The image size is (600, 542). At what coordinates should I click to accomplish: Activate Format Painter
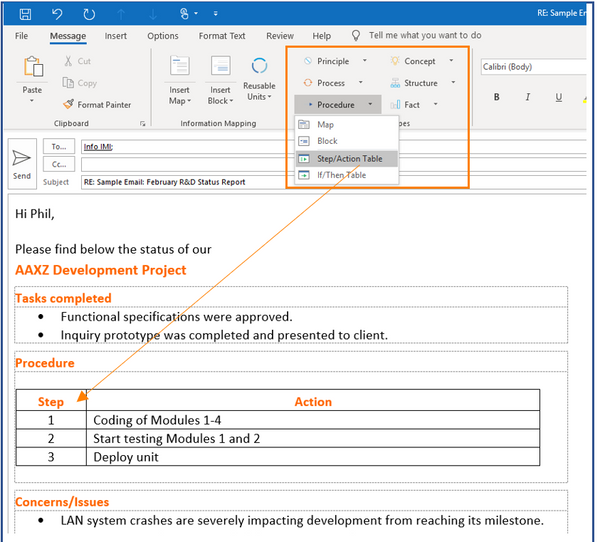point(97,104)
